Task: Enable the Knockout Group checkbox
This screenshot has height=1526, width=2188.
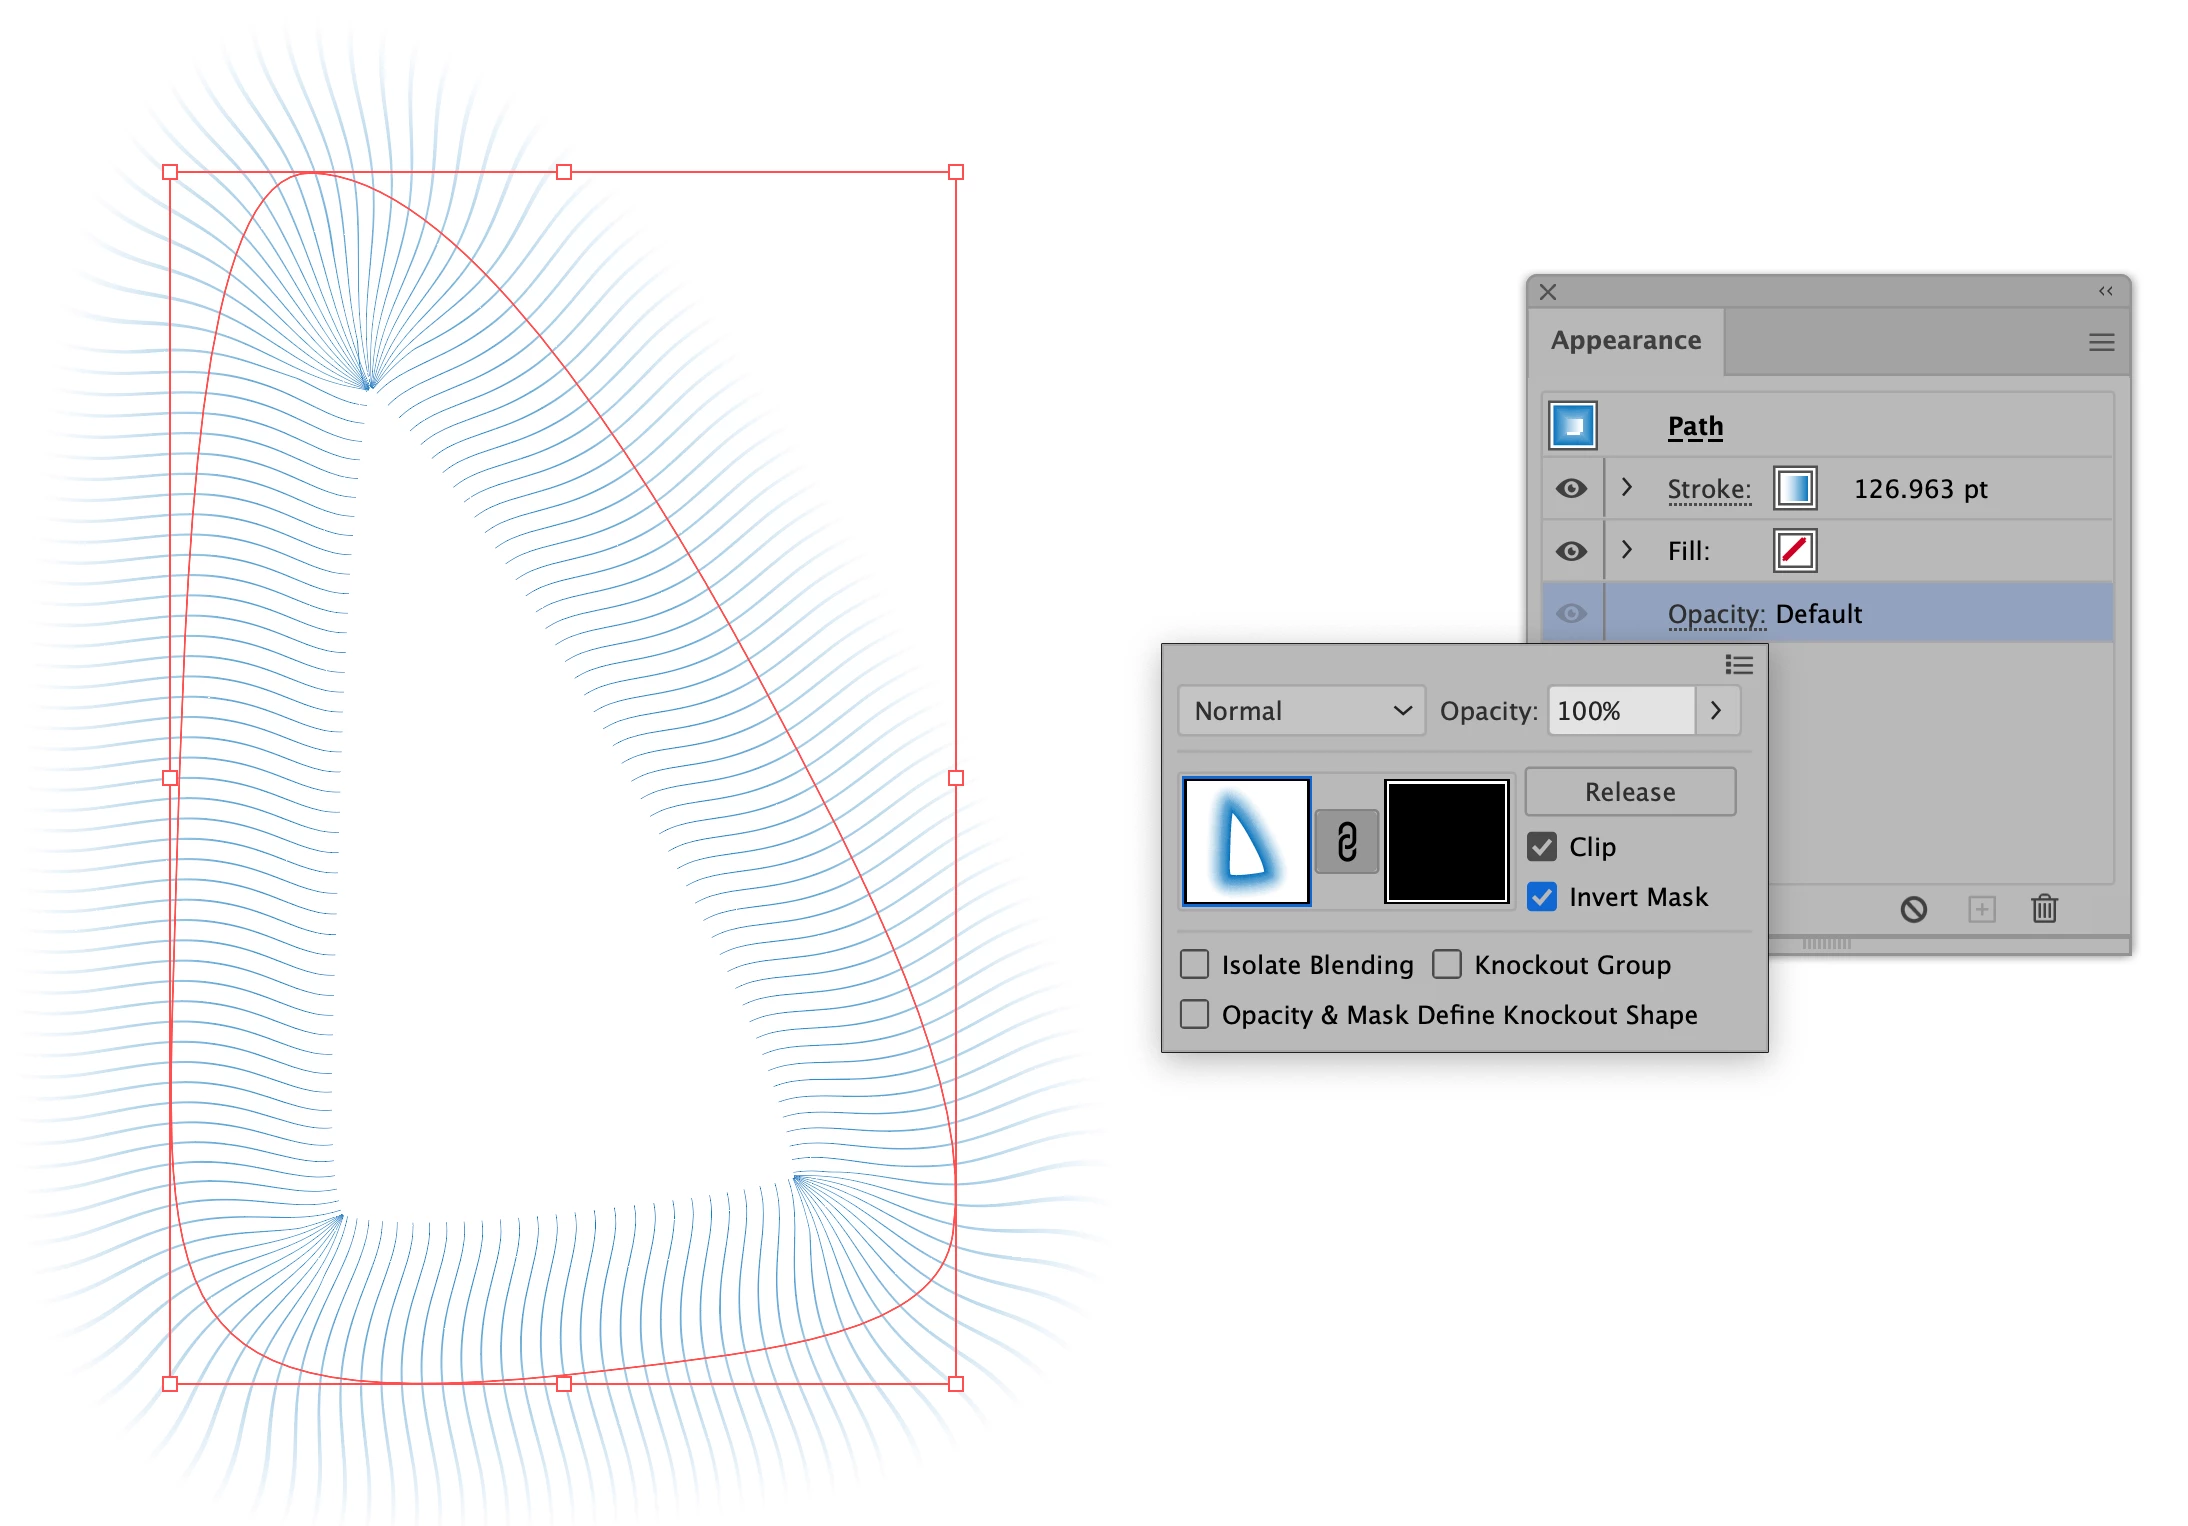Action: coord(1447,965)
